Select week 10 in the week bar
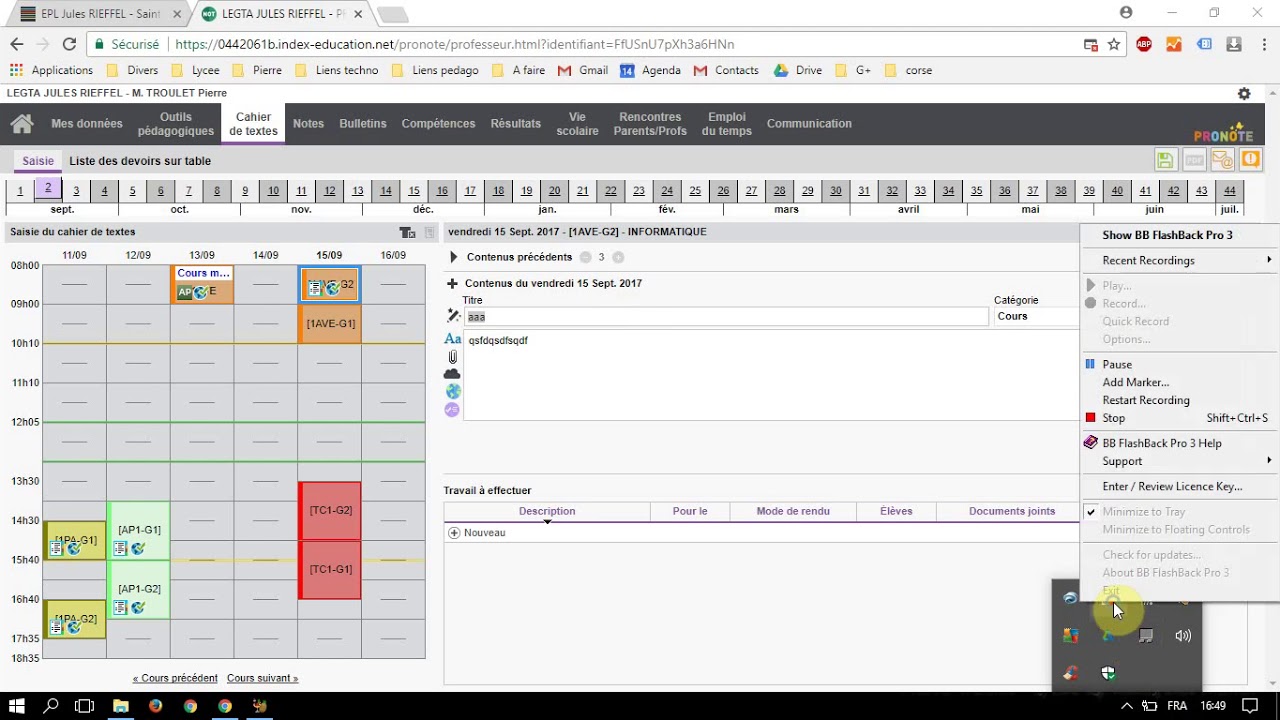The image size is (1280, 720). pos(273,191)
